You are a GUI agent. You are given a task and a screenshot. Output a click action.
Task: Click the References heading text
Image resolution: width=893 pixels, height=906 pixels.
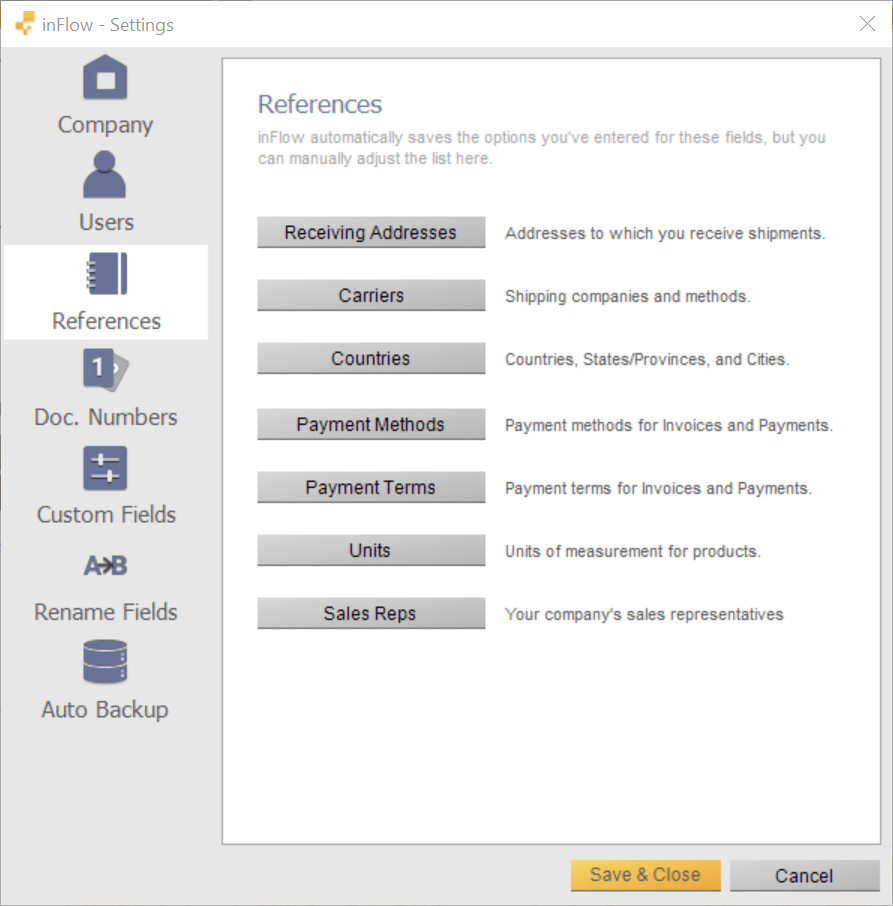pyautogui.click(x=320, y=105)
